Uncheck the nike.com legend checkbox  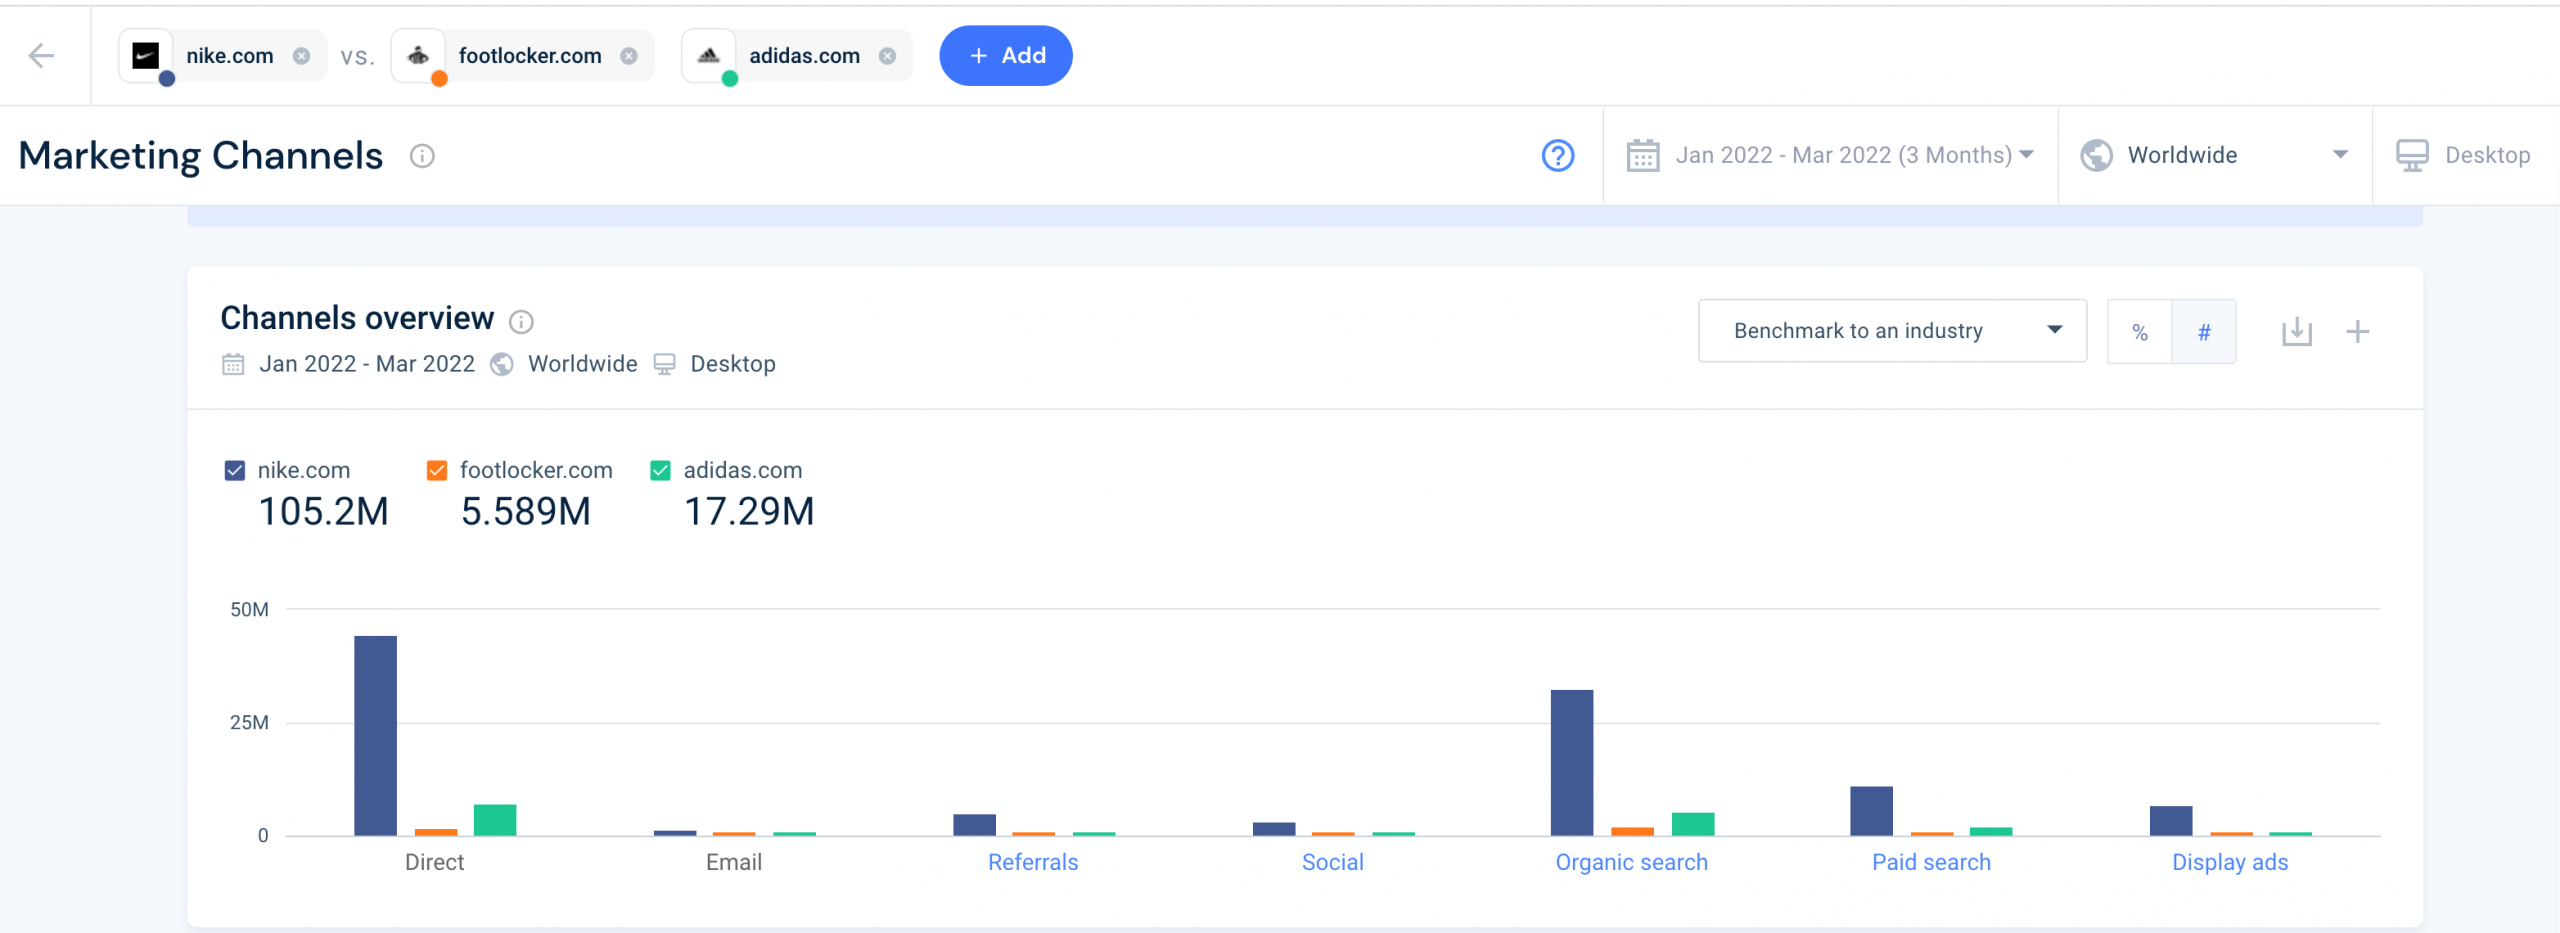[x=235, y=470]
